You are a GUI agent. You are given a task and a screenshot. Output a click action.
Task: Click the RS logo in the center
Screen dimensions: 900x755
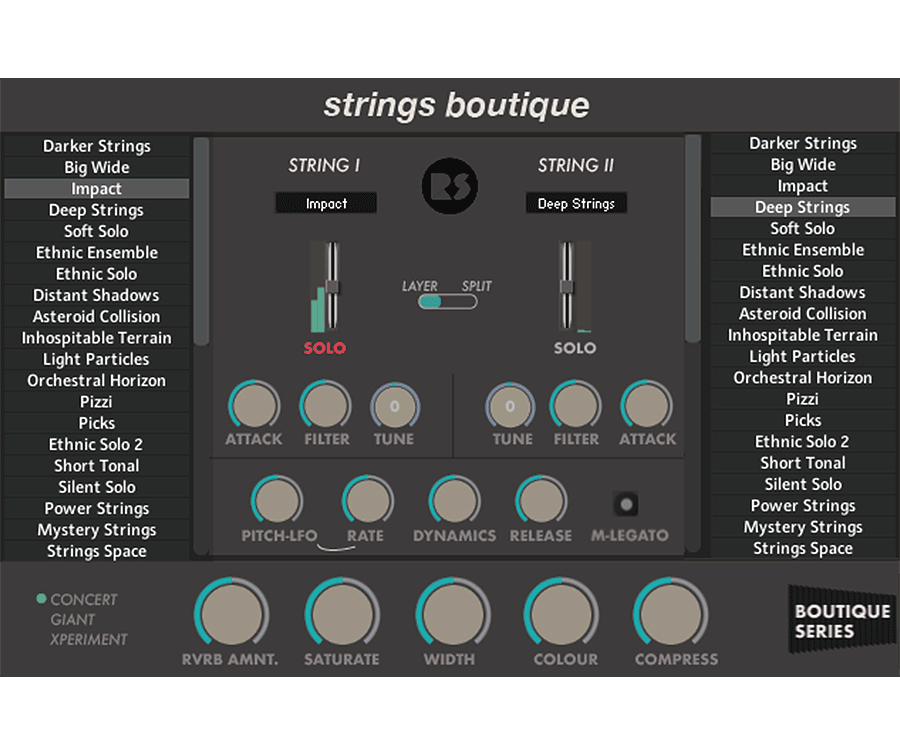[x=449, y=186]
